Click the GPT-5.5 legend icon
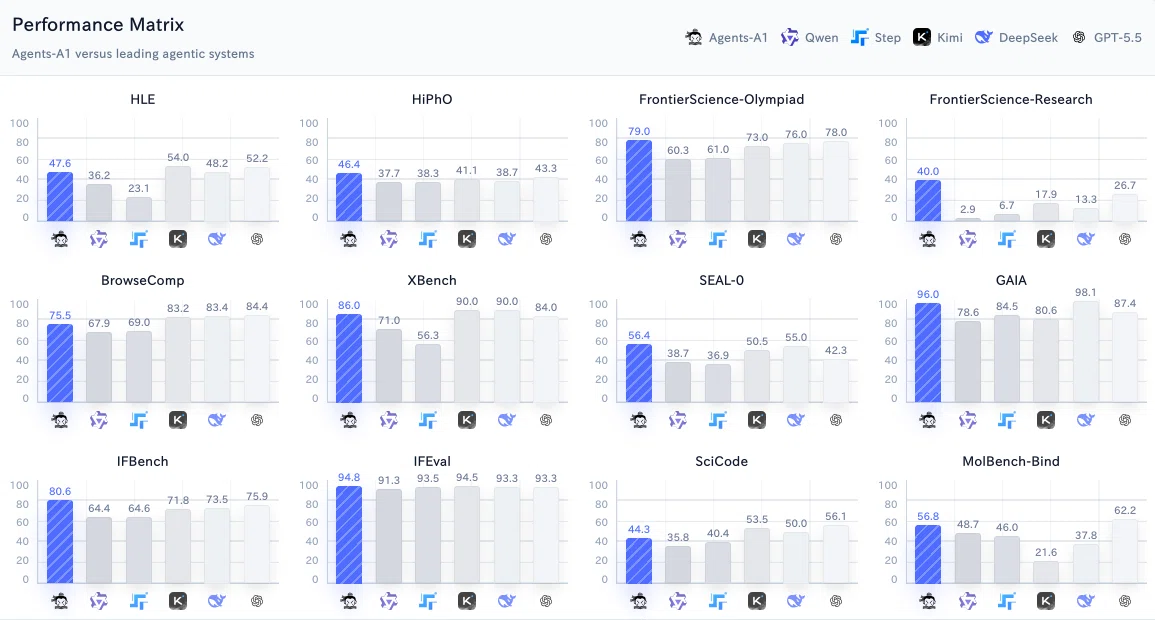The height and width of the screenshot is (620, 1155). pyautogui.click(x=1079, y=38)
